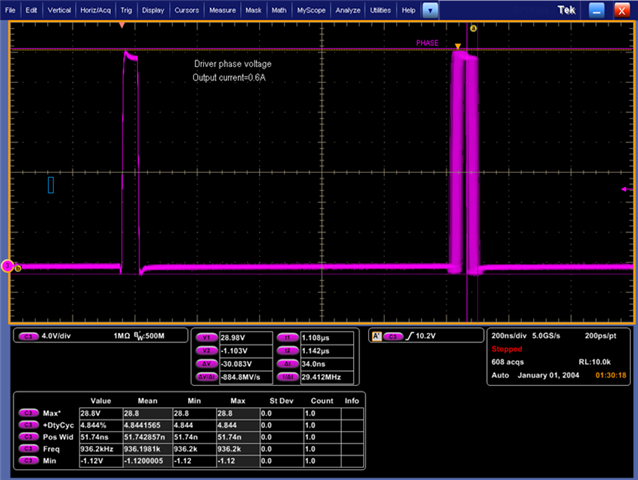Click the PHASE waveform label
The width and height of the screenshot is (638, 480).
click(x=427, y=43)
